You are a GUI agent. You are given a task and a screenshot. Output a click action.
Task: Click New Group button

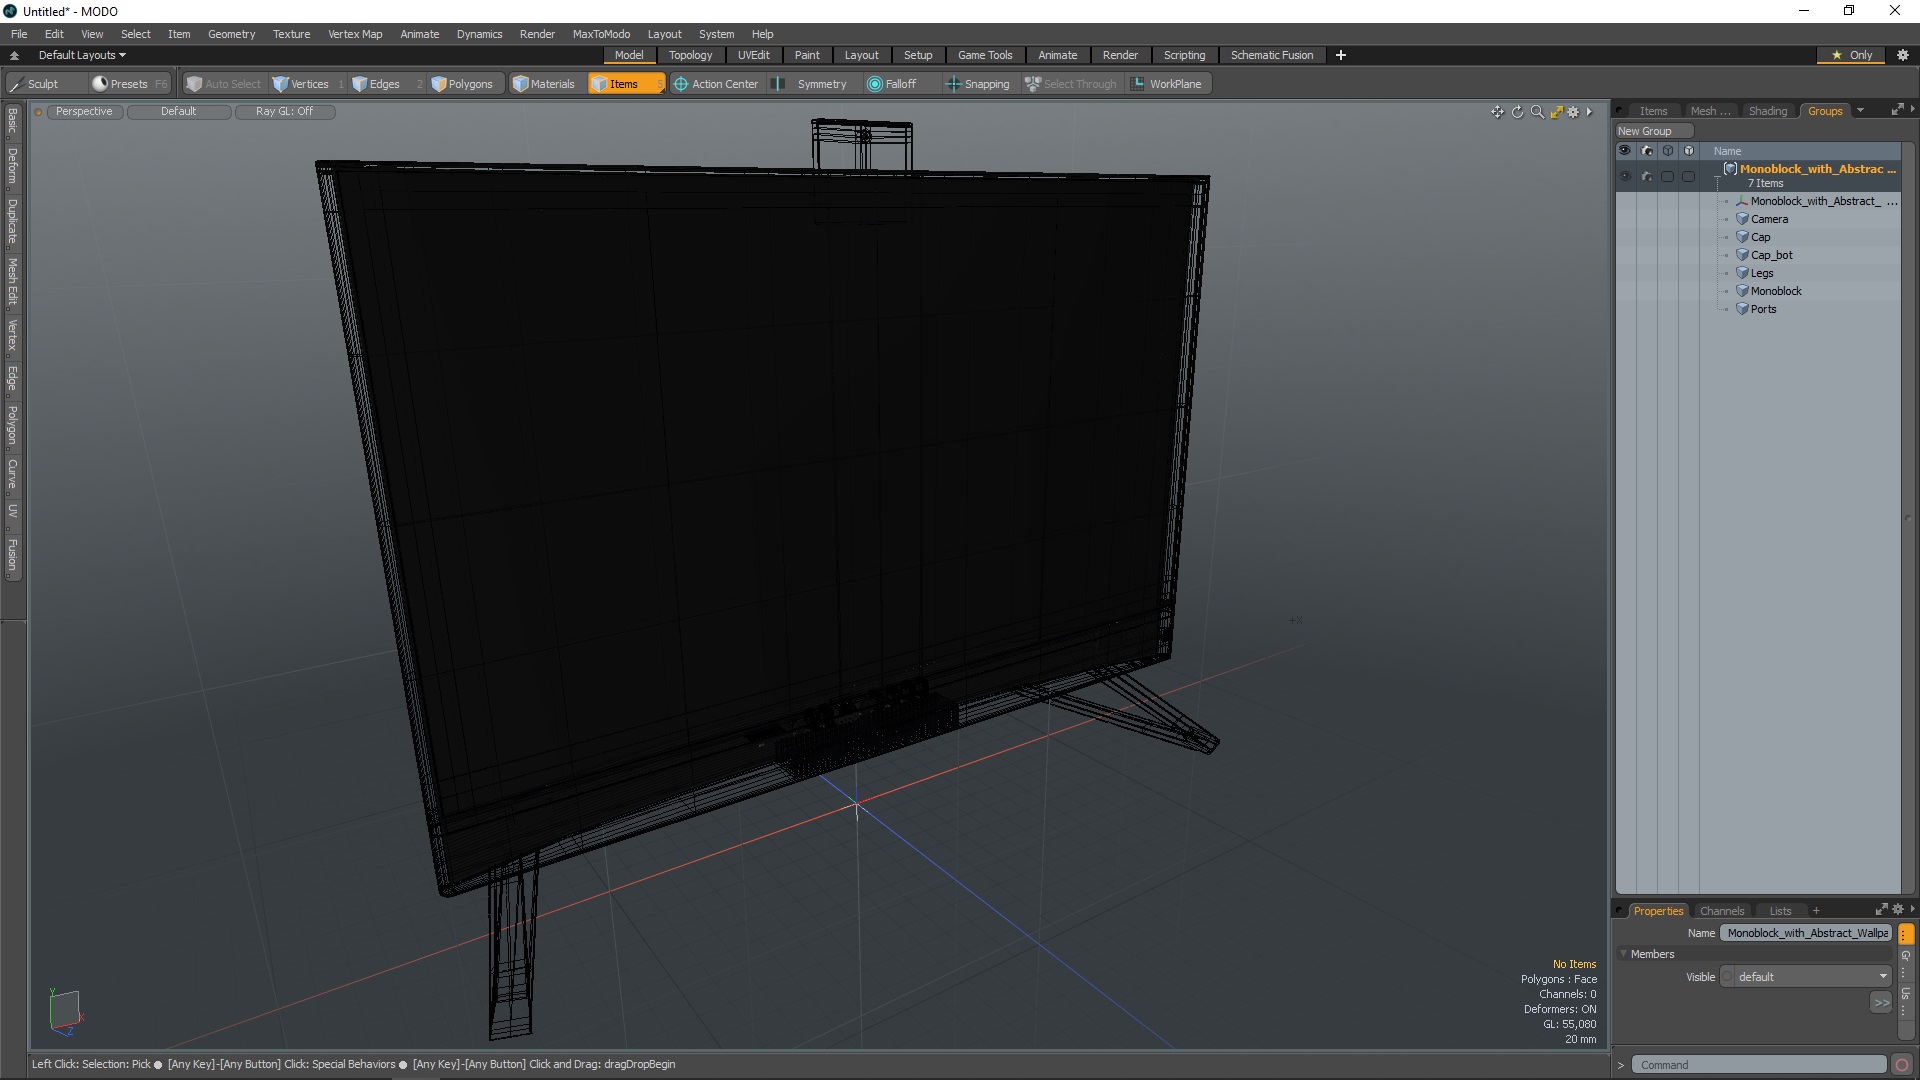point(1653,131)
